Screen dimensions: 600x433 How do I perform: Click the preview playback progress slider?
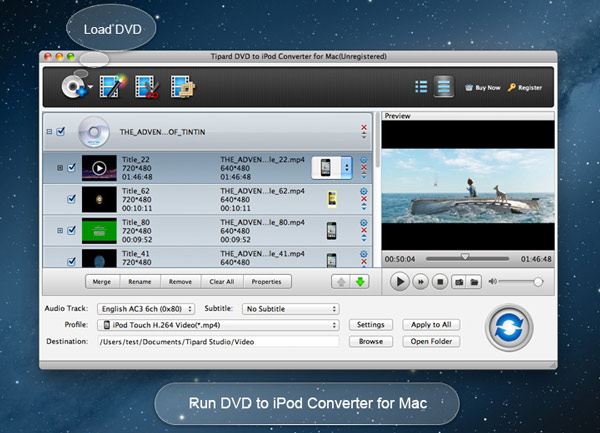(467, 259)
